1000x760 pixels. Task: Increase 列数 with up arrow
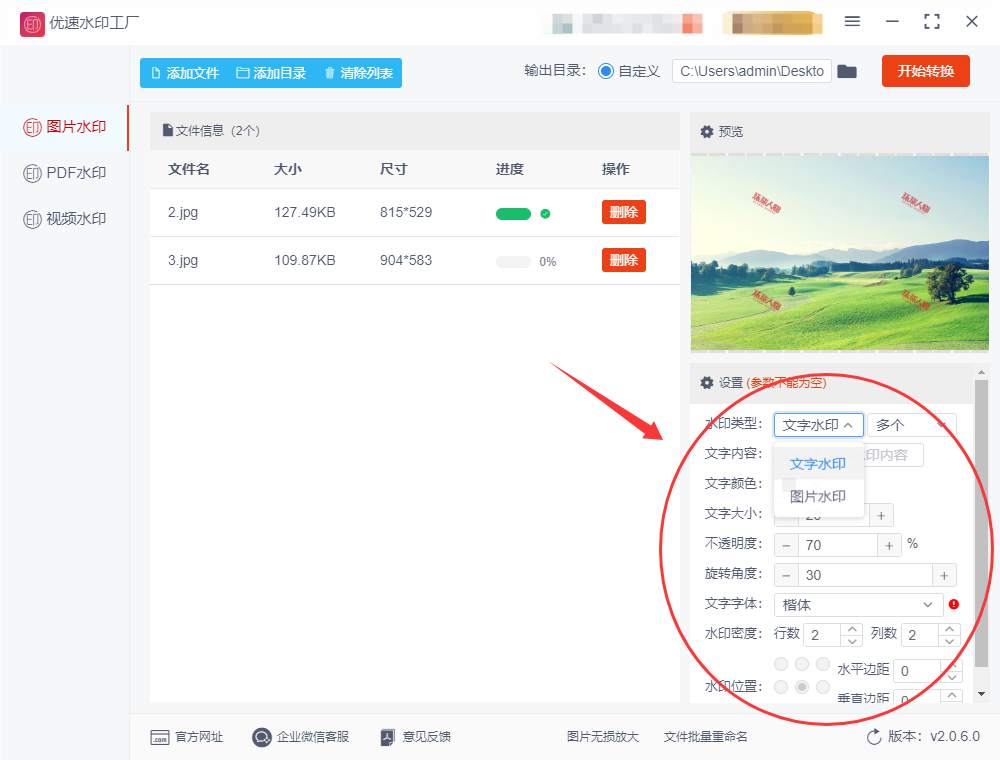click(950, 629)
